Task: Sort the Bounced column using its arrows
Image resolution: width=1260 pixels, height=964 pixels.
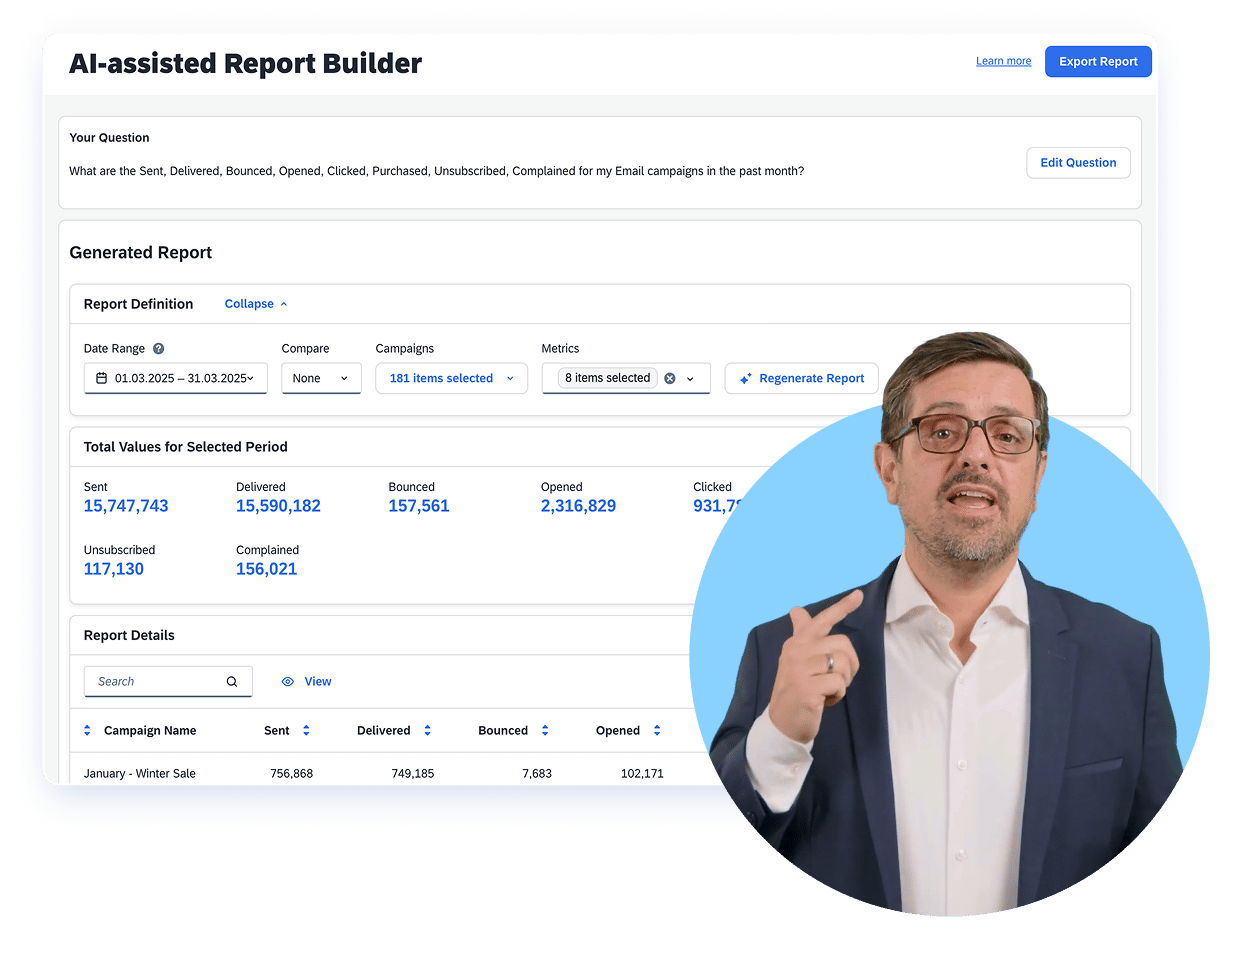Action: 545,731
